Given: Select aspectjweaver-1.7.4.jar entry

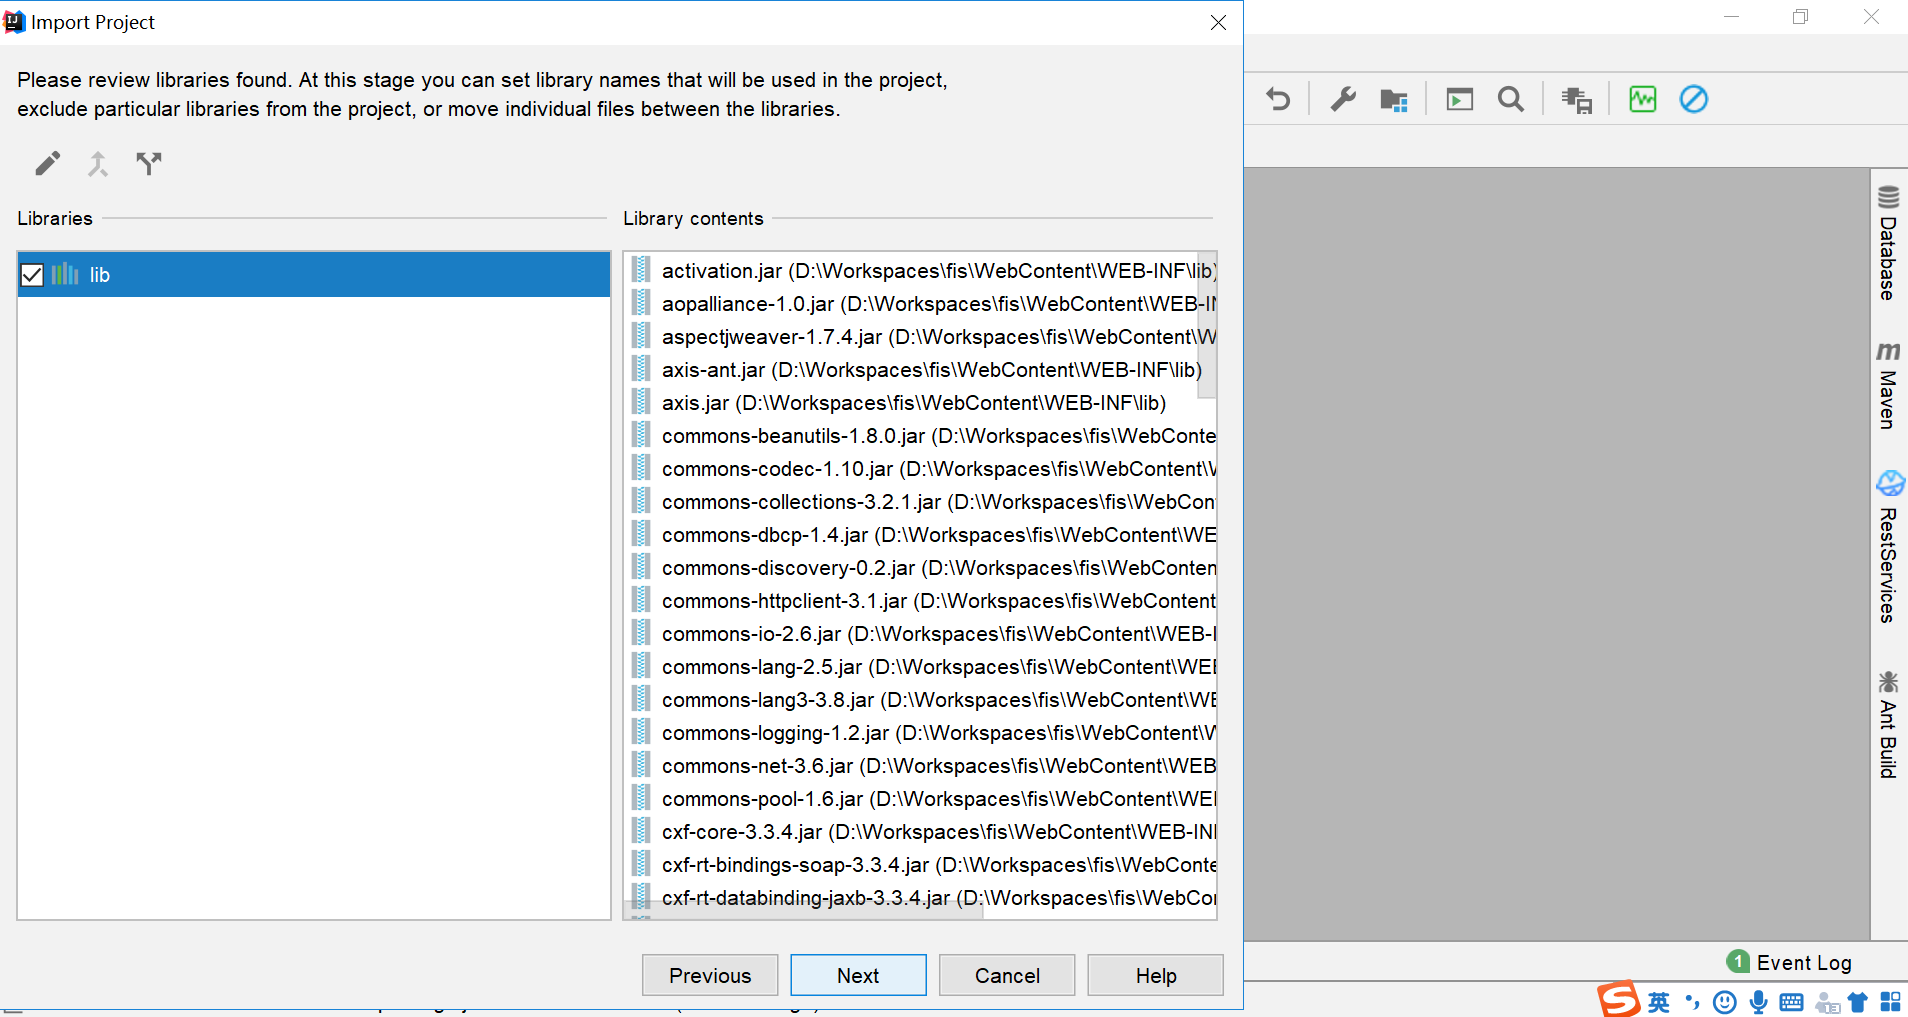Looking at the screenshot, I should 923,337.
